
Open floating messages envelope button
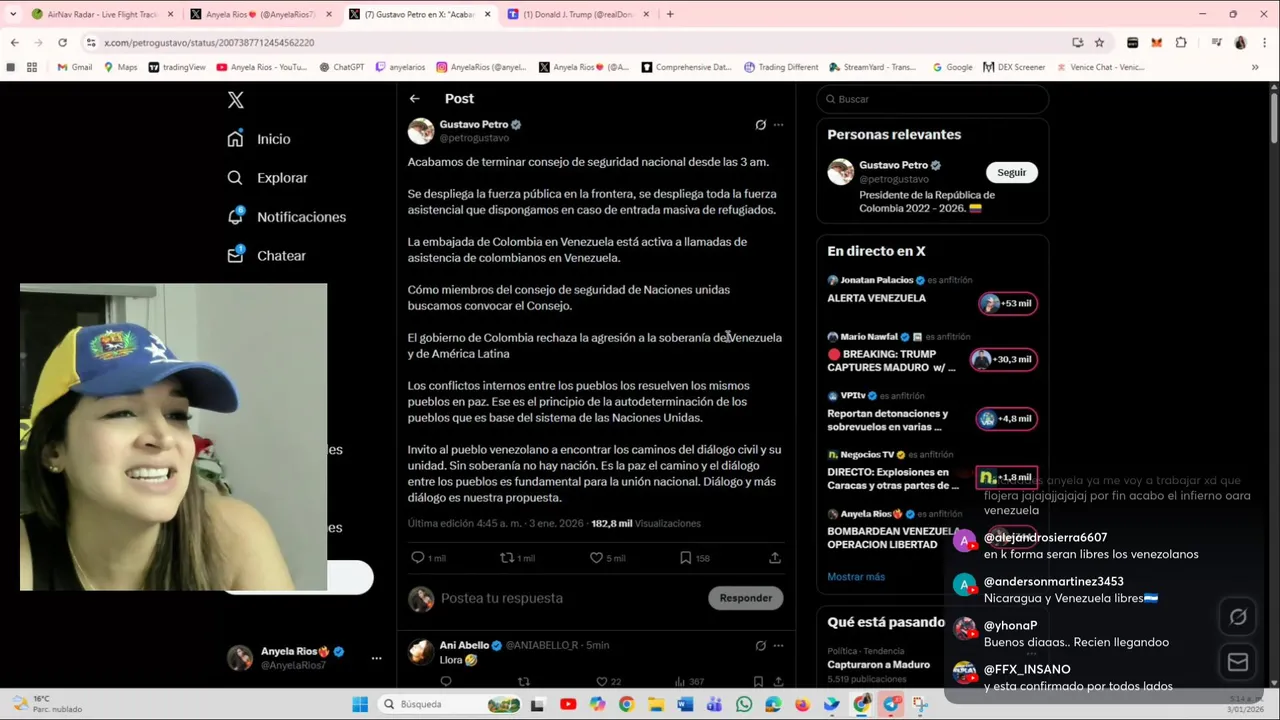click(x=1238, y=662)
